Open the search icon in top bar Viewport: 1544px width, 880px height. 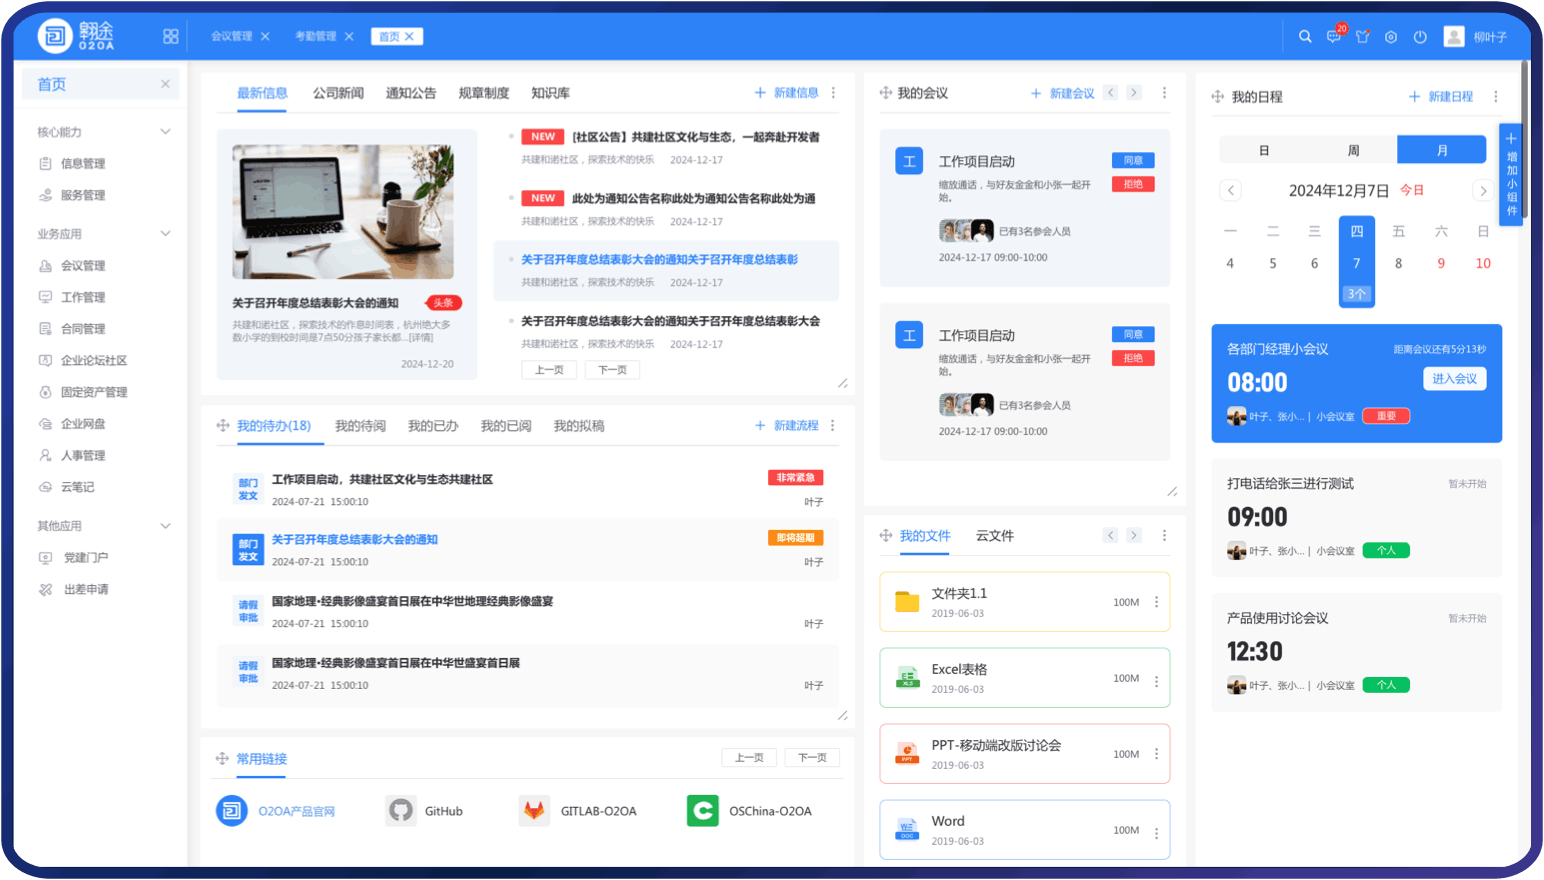pos(1305,37)
